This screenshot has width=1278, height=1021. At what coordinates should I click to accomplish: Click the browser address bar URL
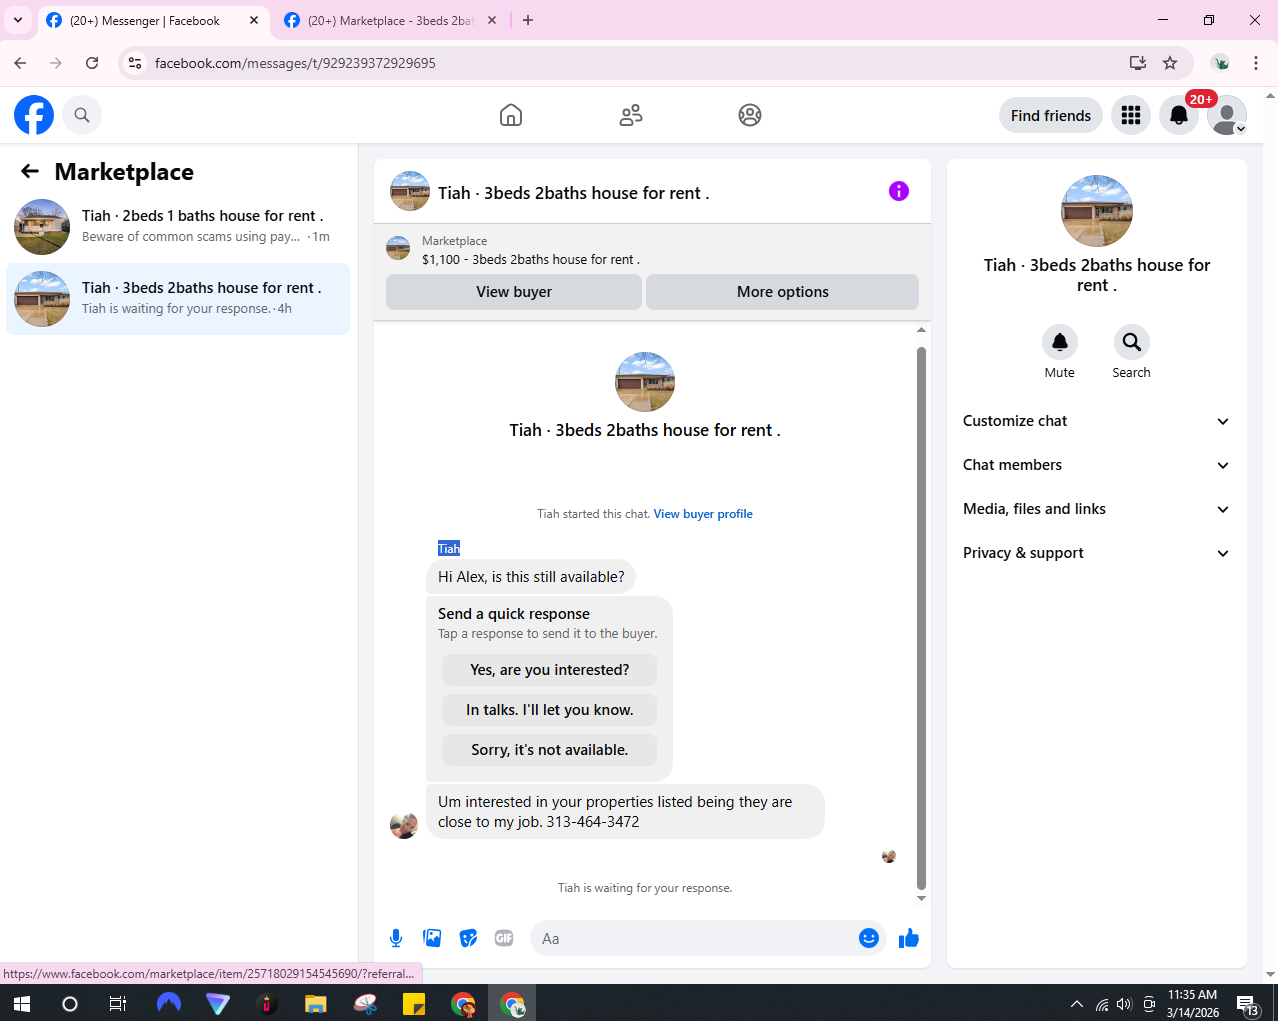(295, 63)
